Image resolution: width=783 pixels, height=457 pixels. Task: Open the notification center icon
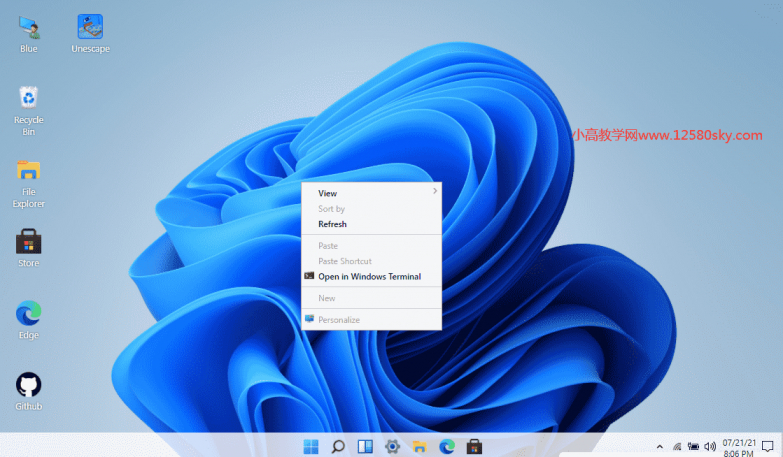(768, 446)
